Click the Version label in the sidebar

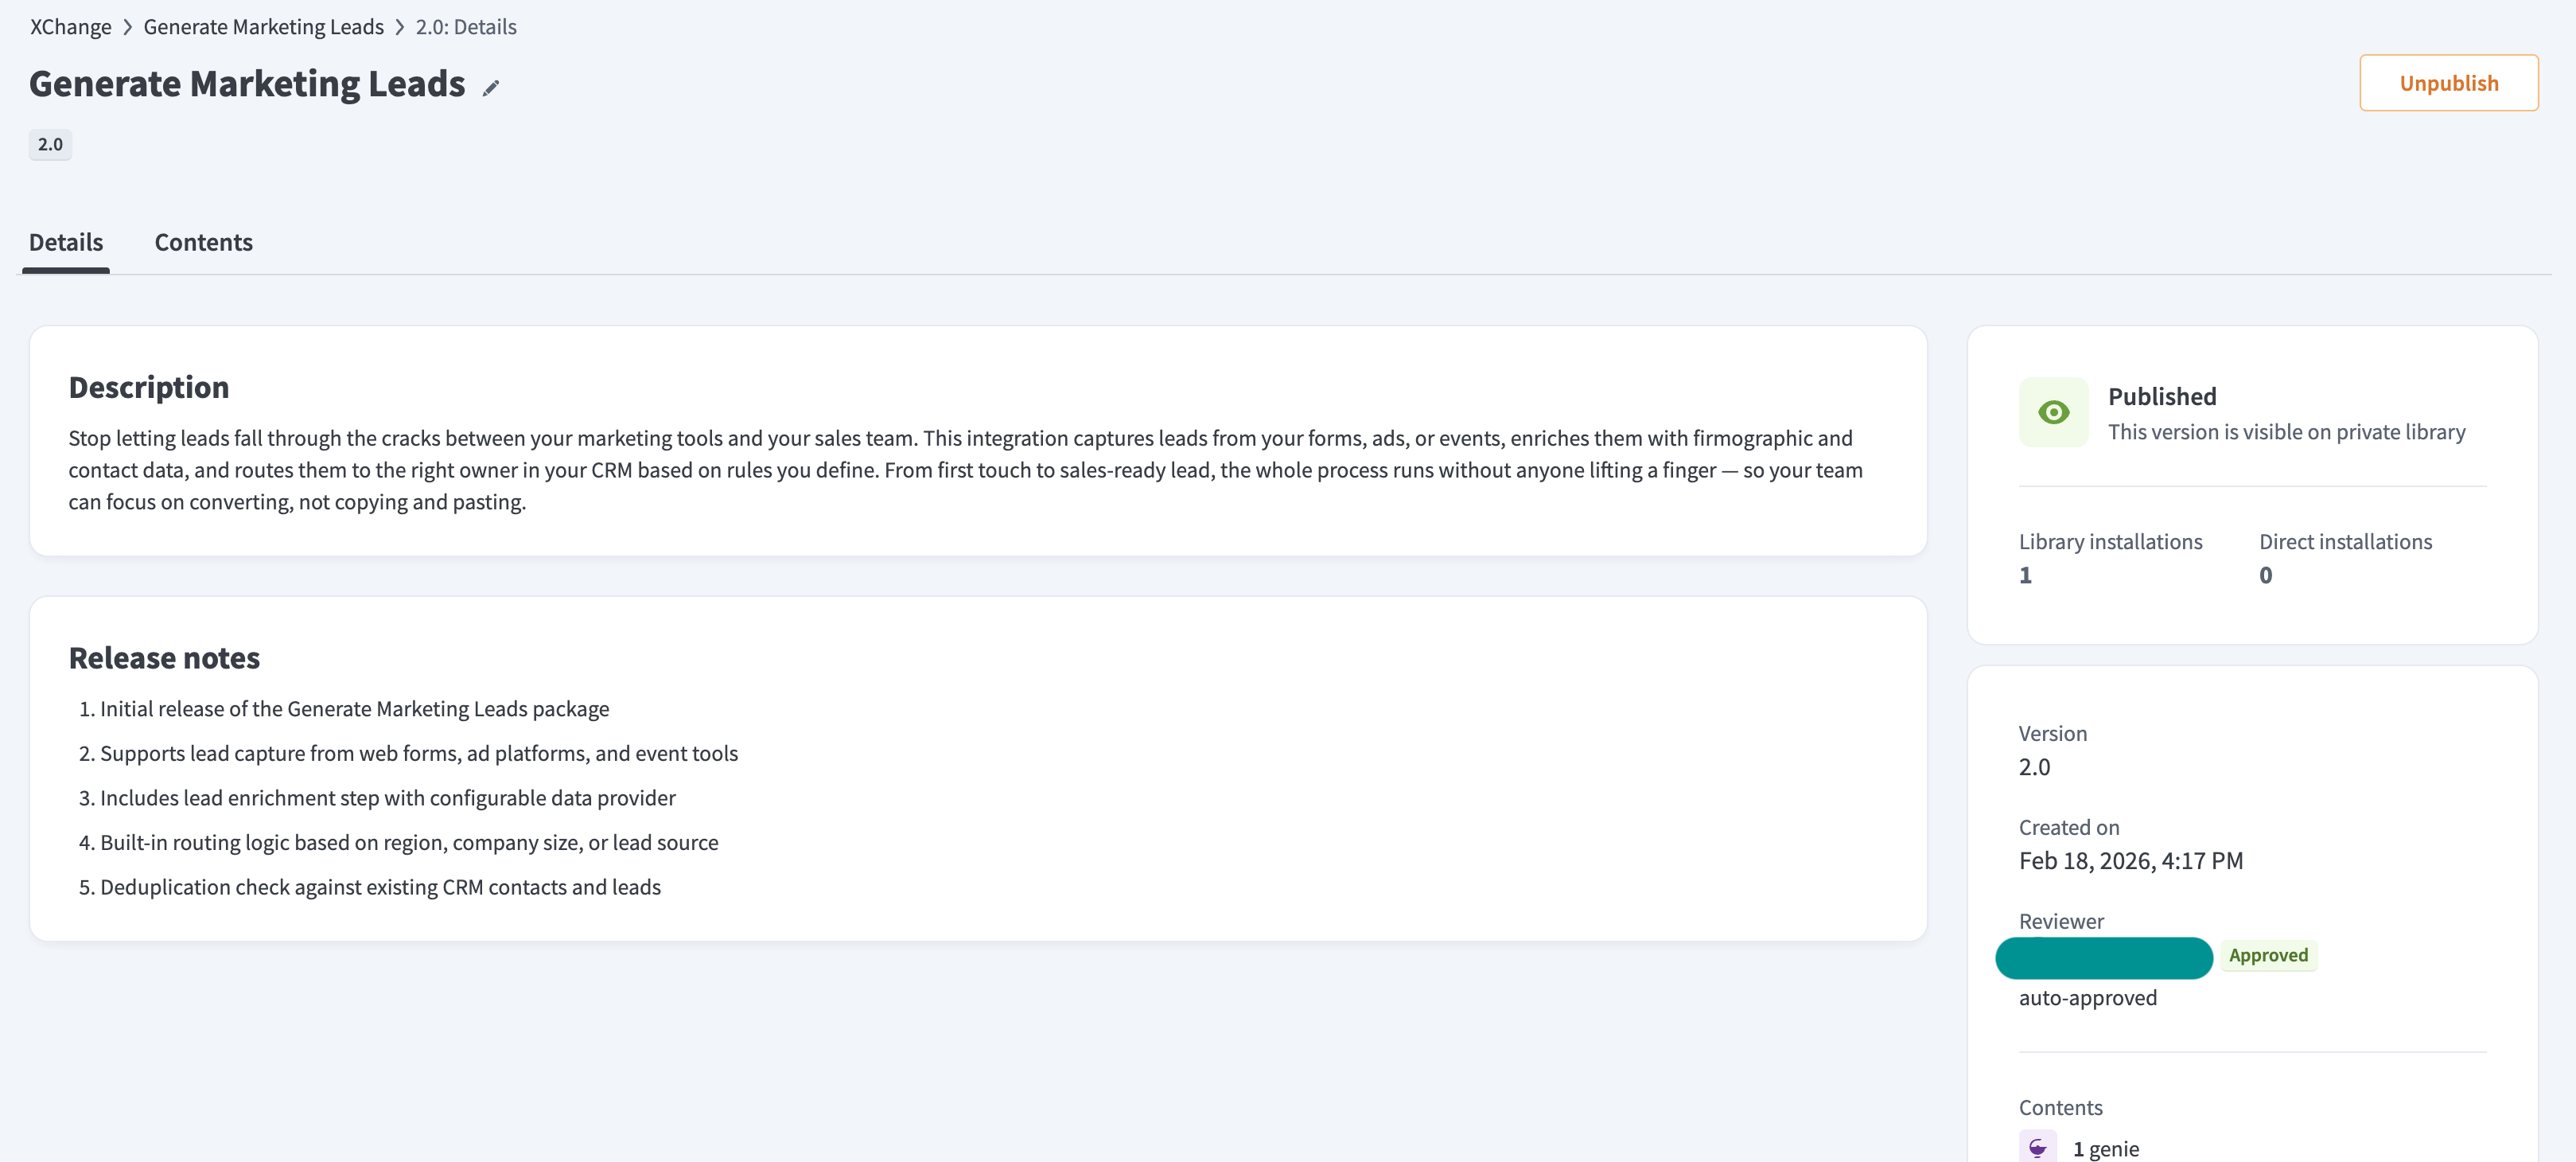click(x=2052, y=734)
